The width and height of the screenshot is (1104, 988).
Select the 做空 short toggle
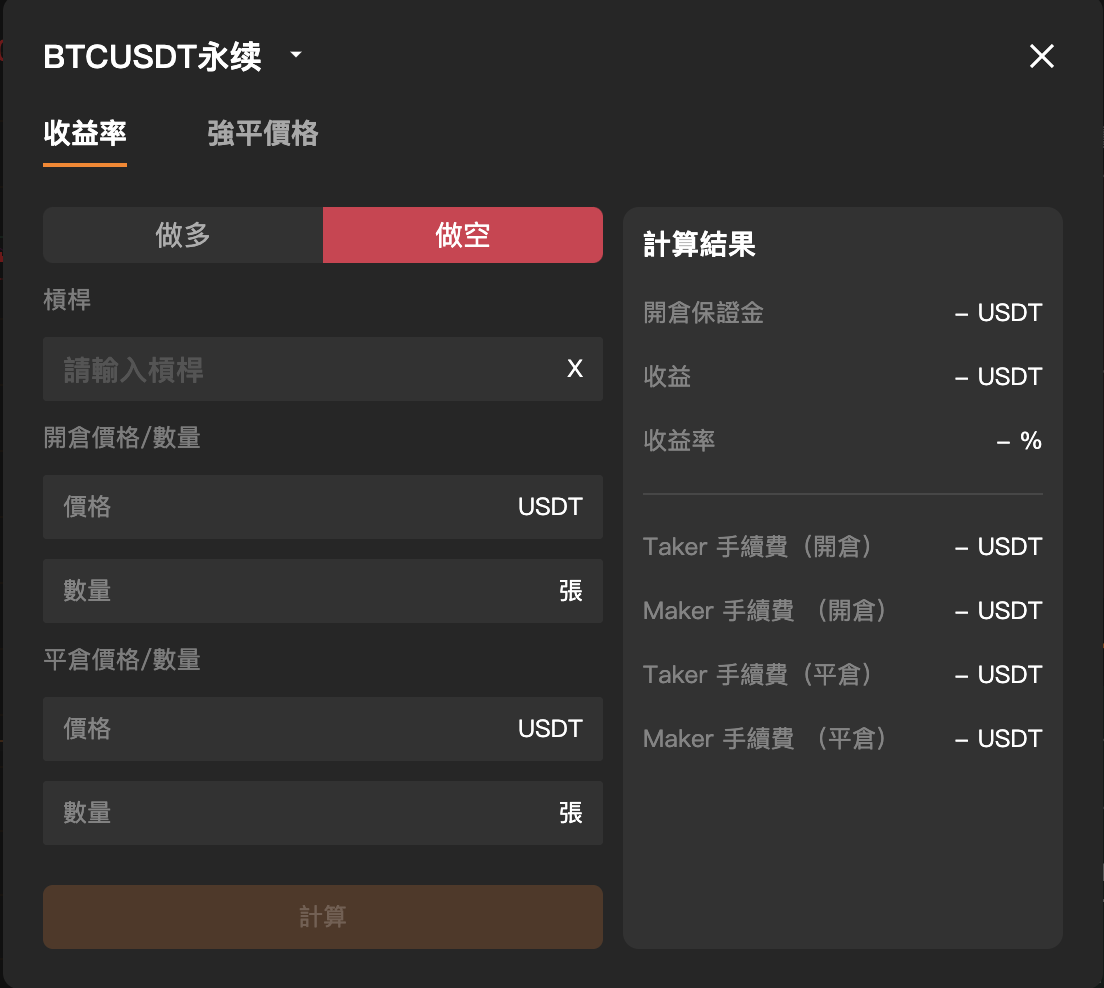463,235
